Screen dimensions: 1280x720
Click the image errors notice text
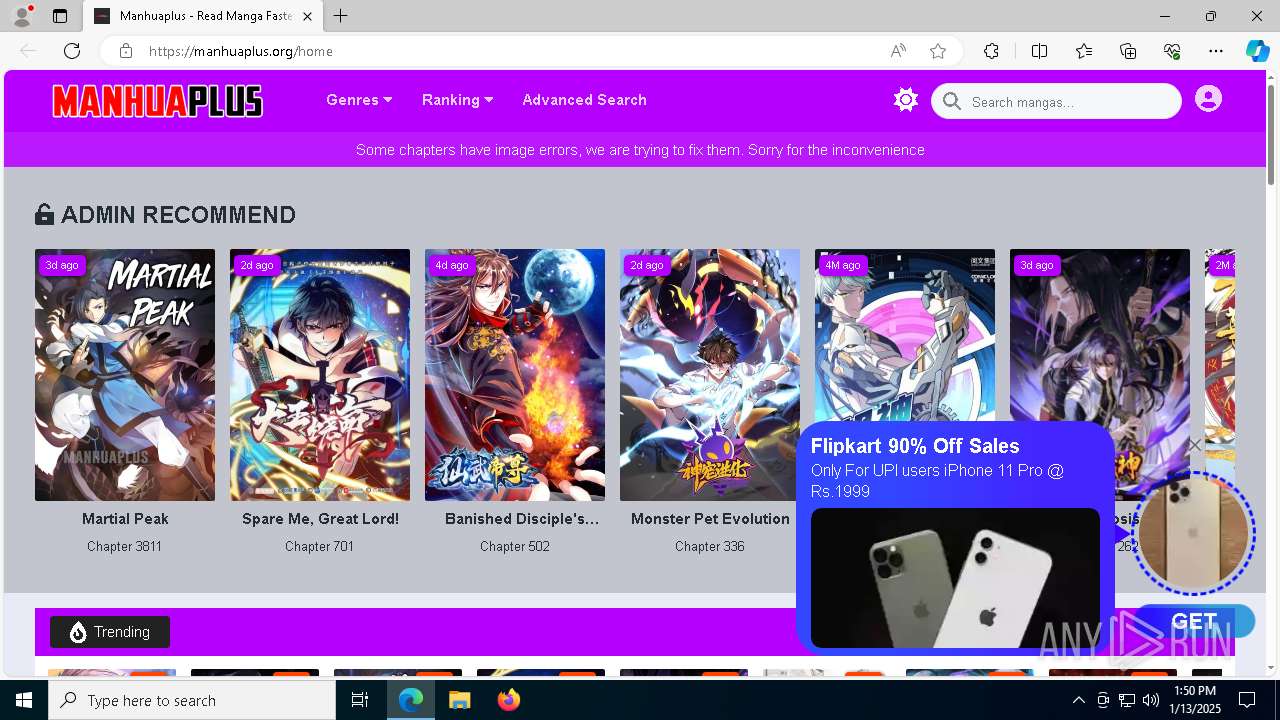(x=640, y=150)
